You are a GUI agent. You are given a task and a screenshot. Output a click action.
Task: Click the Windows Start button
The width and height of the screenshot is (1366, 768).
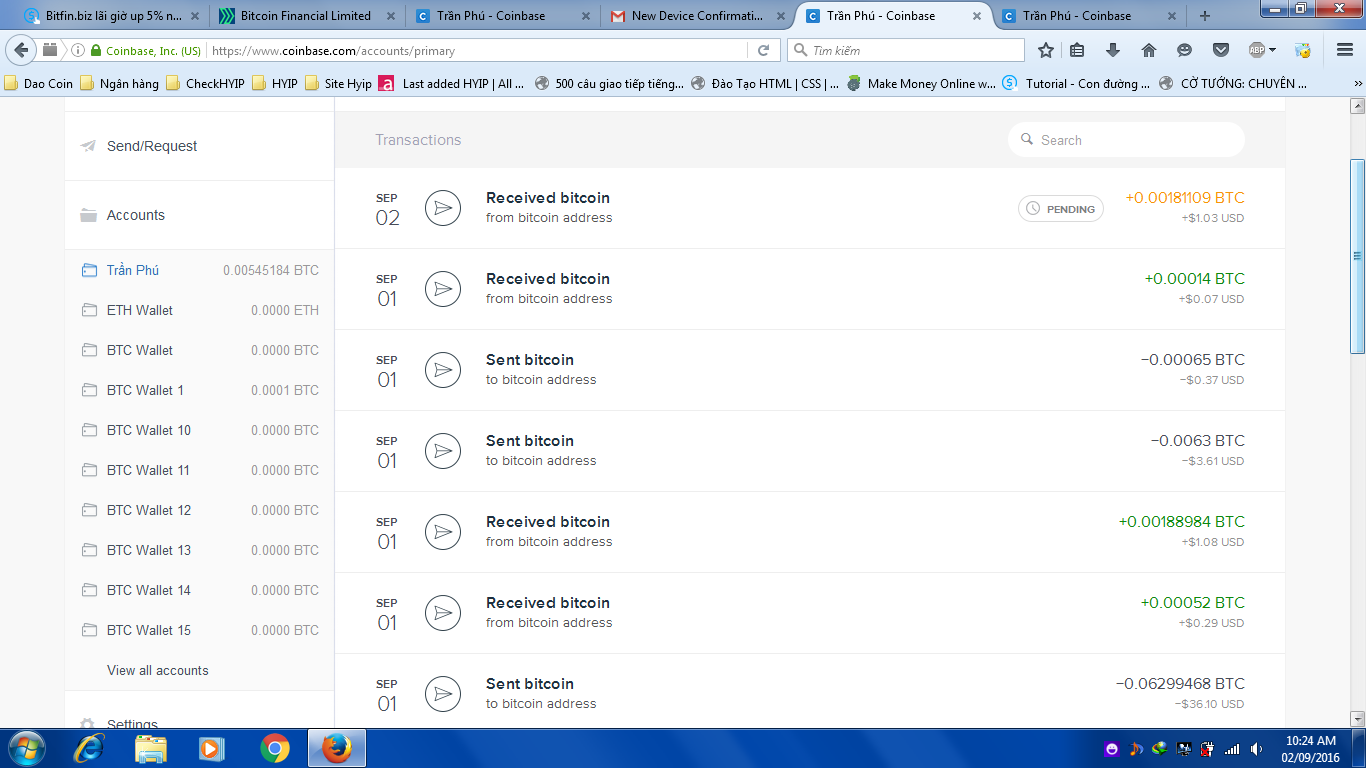(x=25, y=748)
